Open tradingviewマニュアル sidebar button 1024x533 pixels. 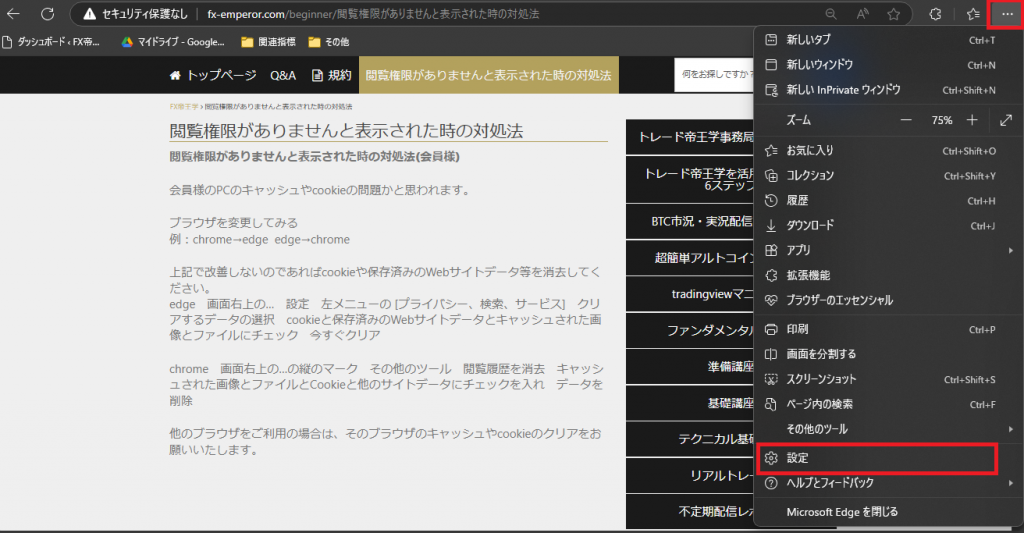click(x=690, y=295)
